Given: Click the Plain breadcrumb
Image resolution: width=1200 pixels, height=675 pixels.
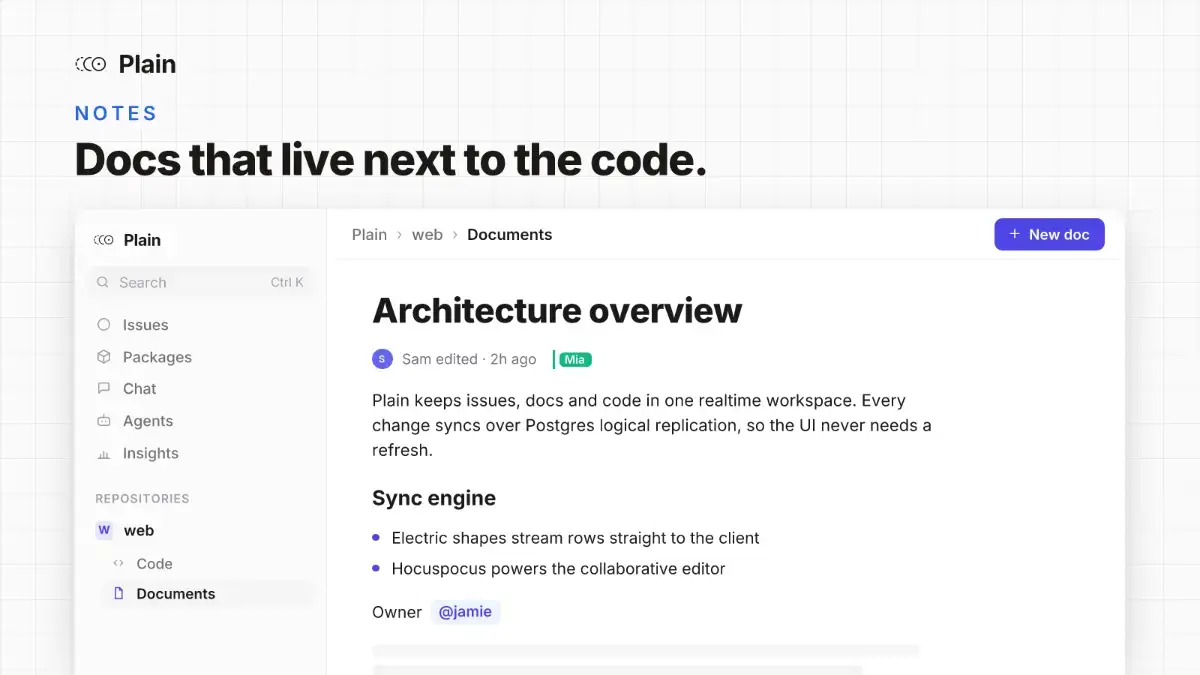Looking at the screenshot, I should 369,235.
